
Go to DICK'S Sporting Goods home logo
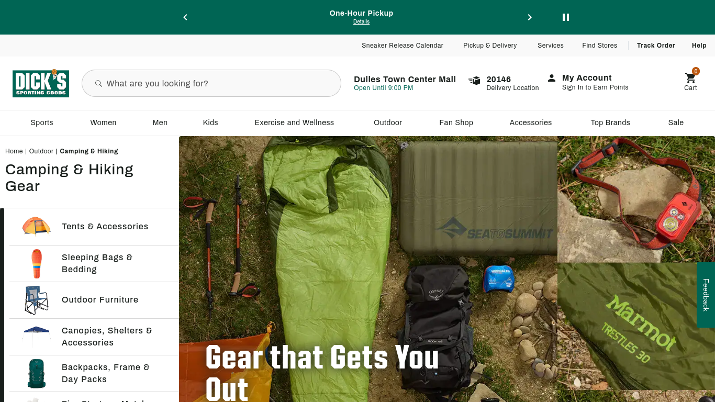41,83
